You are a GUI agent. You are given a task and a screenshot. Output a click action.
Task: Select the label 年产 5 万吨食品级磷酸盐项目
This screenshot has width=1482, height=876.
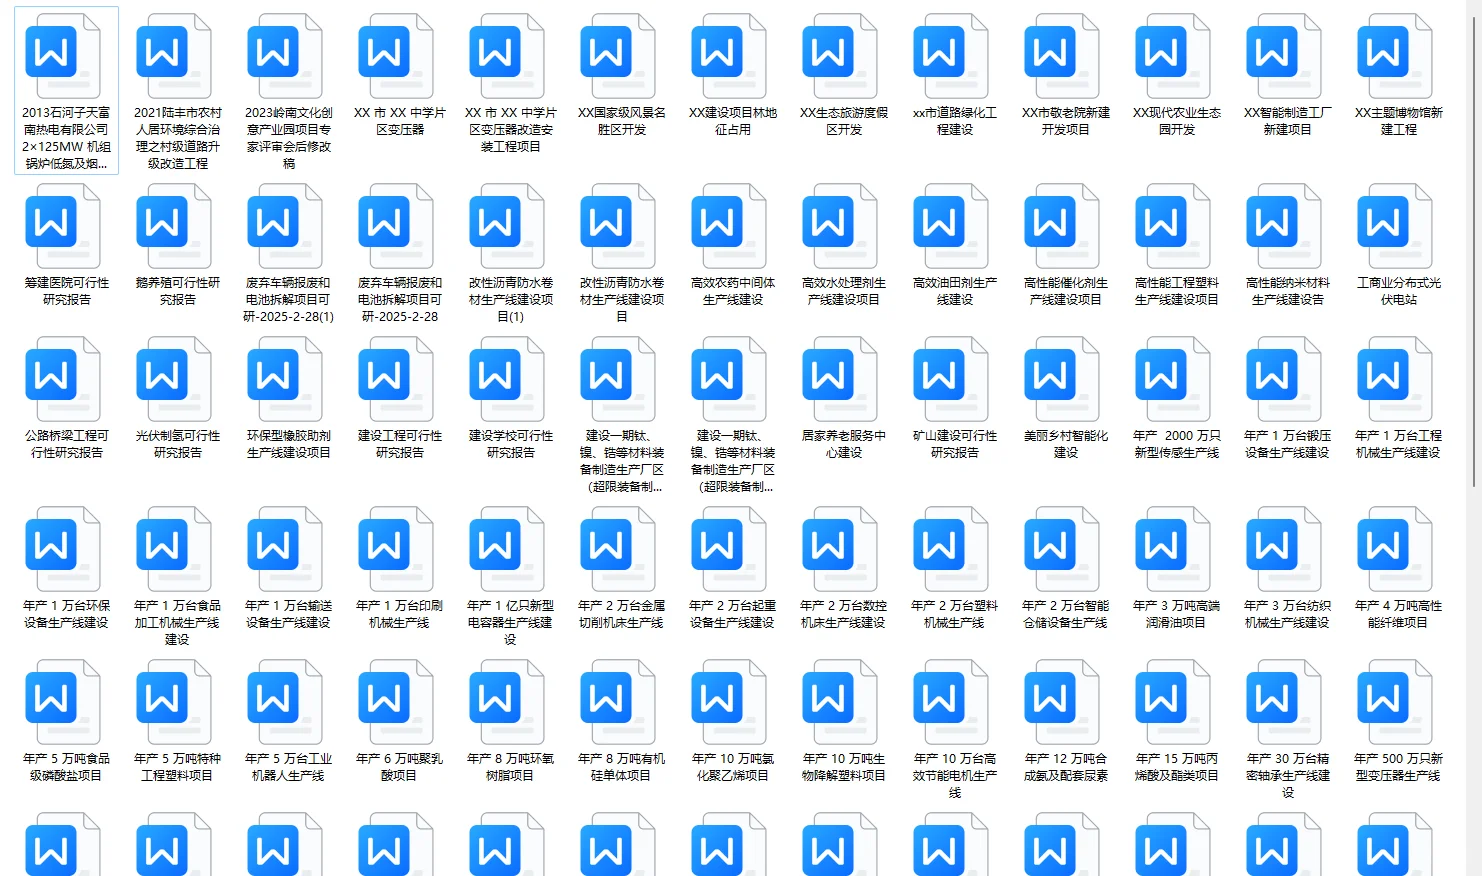(x=67, y=767)
